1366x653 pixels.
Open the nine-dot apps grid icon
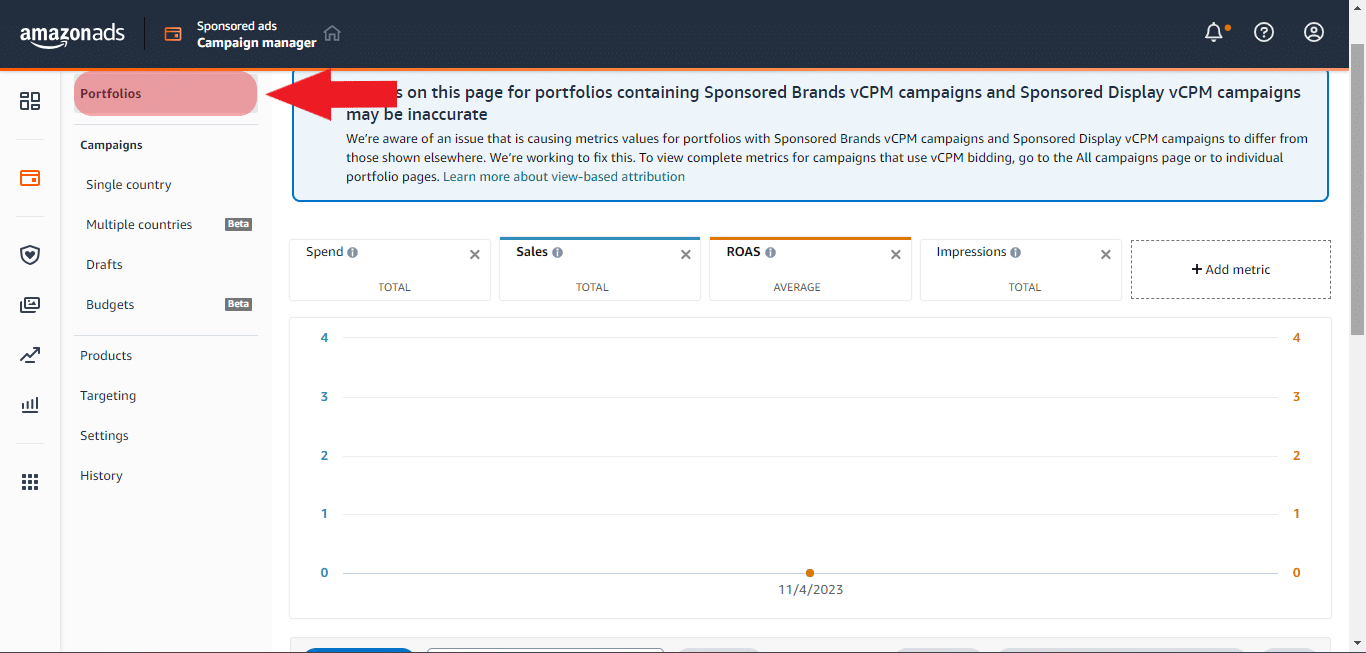click(30, 482)
